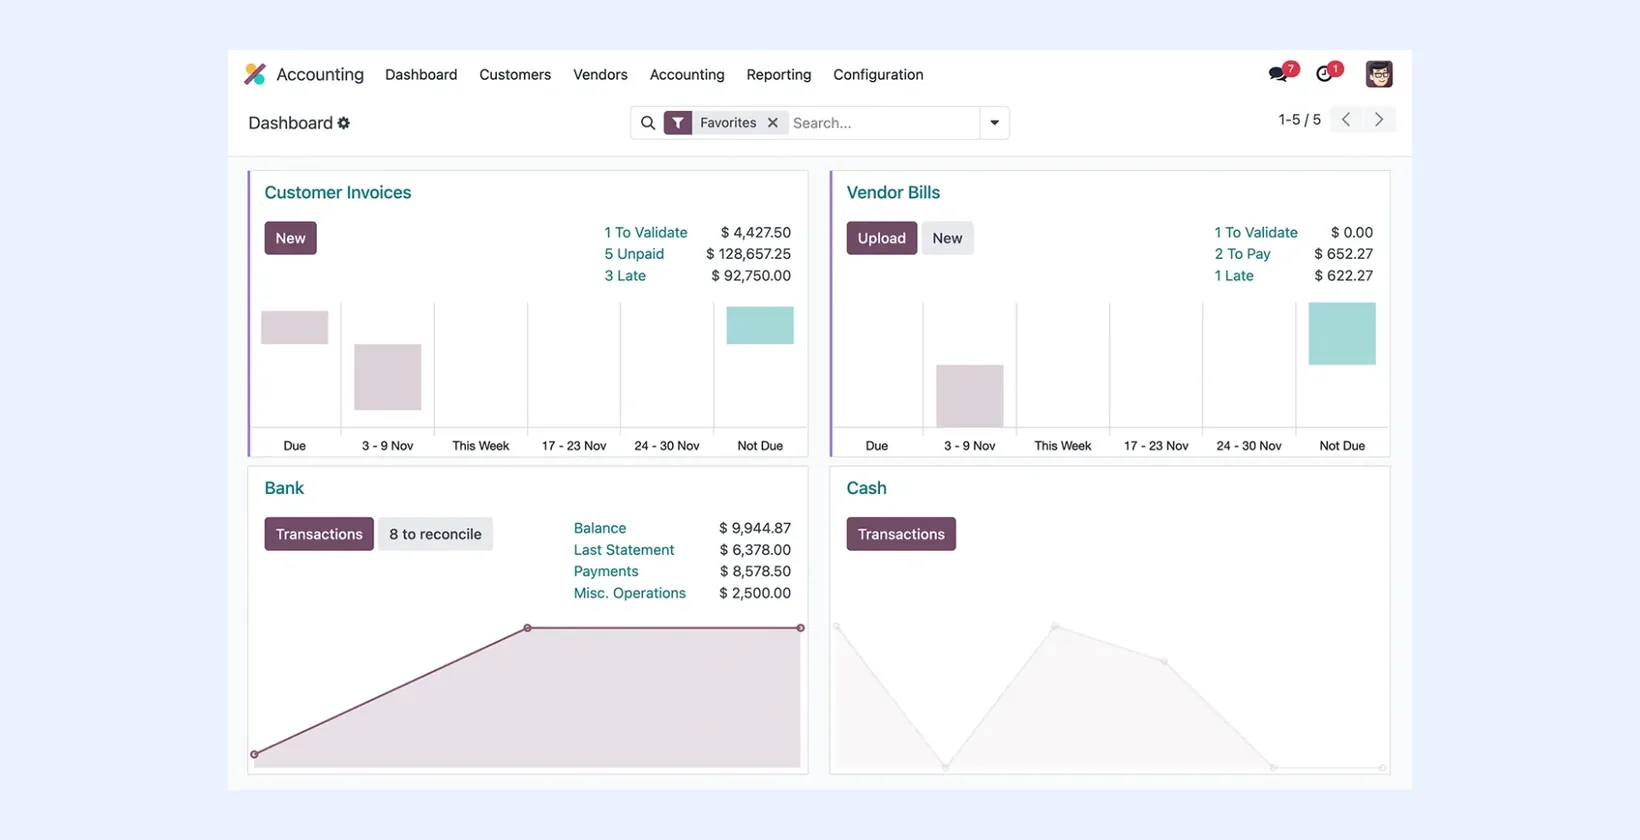
Task: Open the Customers menu
Action: click(x=515, y=75)
